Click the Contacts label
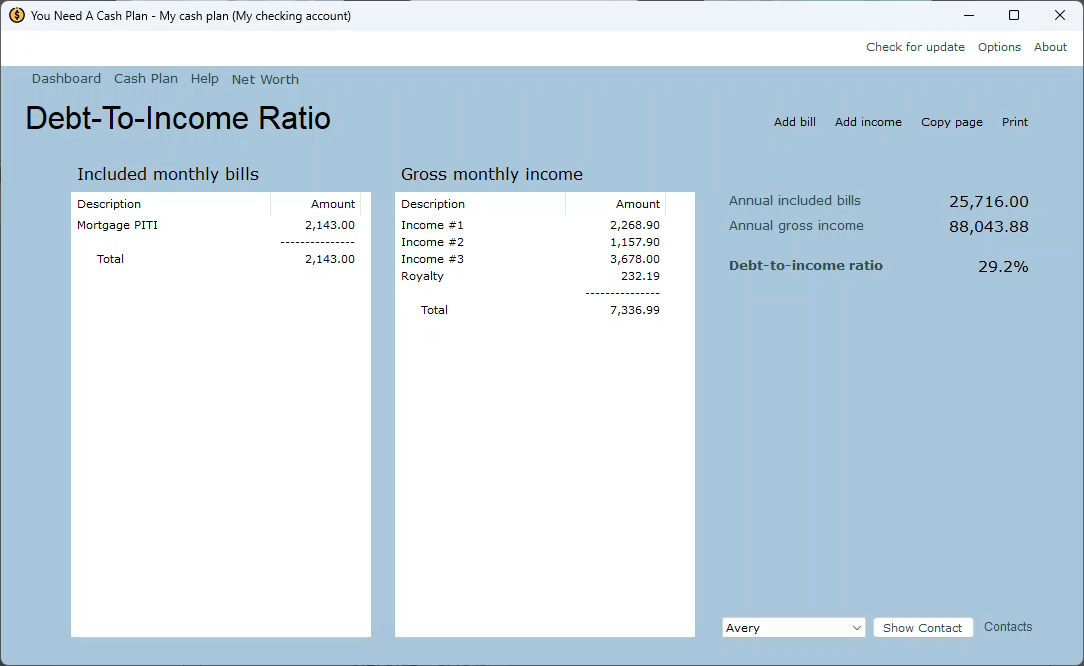The width and height of the screenshot is (1084, 666). click(1007, 626)
